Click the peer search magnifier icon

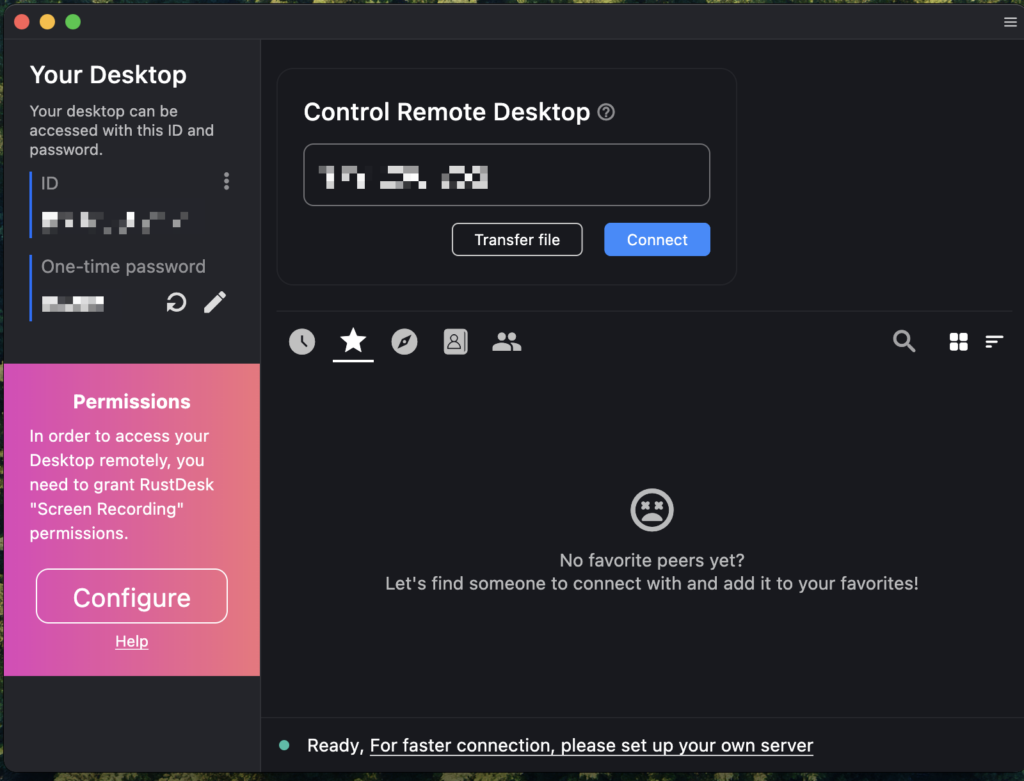pyautogui.click(x=904, y=342)
